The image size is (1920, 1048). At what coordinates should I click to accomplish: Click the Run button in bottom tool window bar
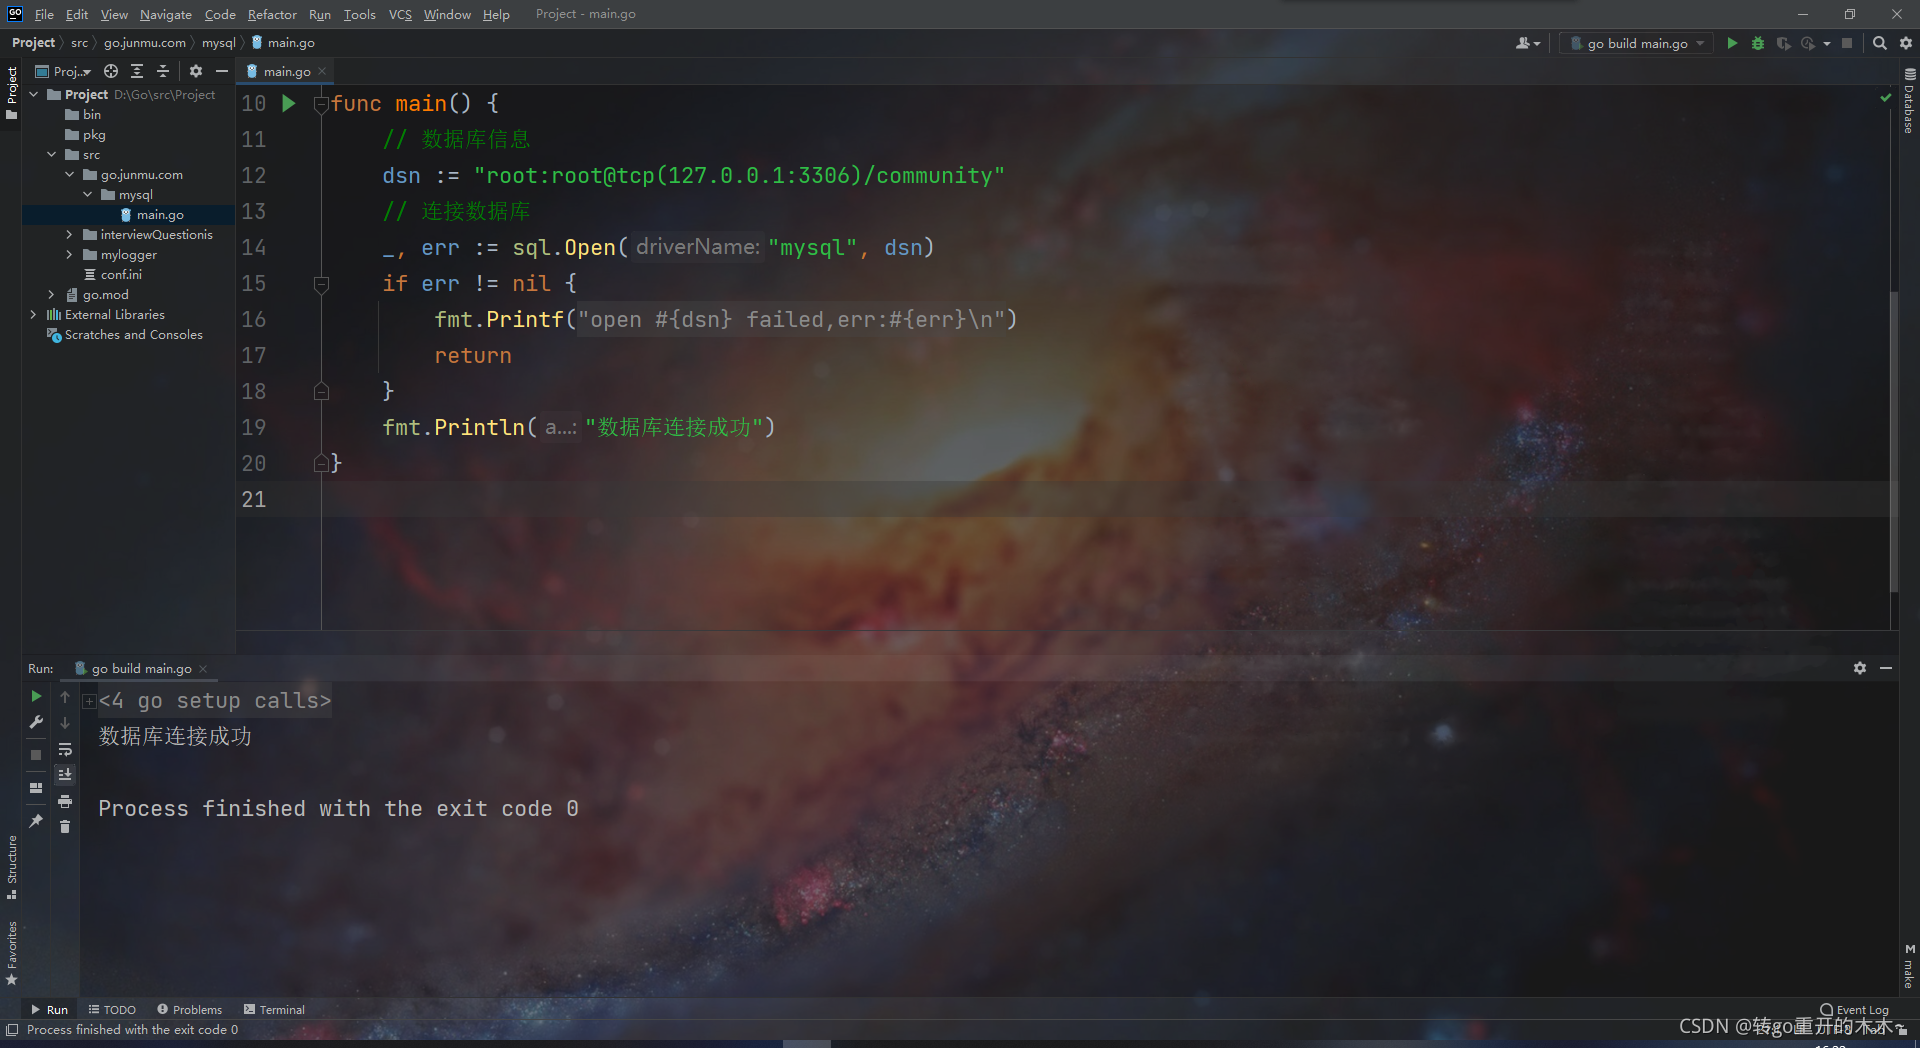point(49,1009)
